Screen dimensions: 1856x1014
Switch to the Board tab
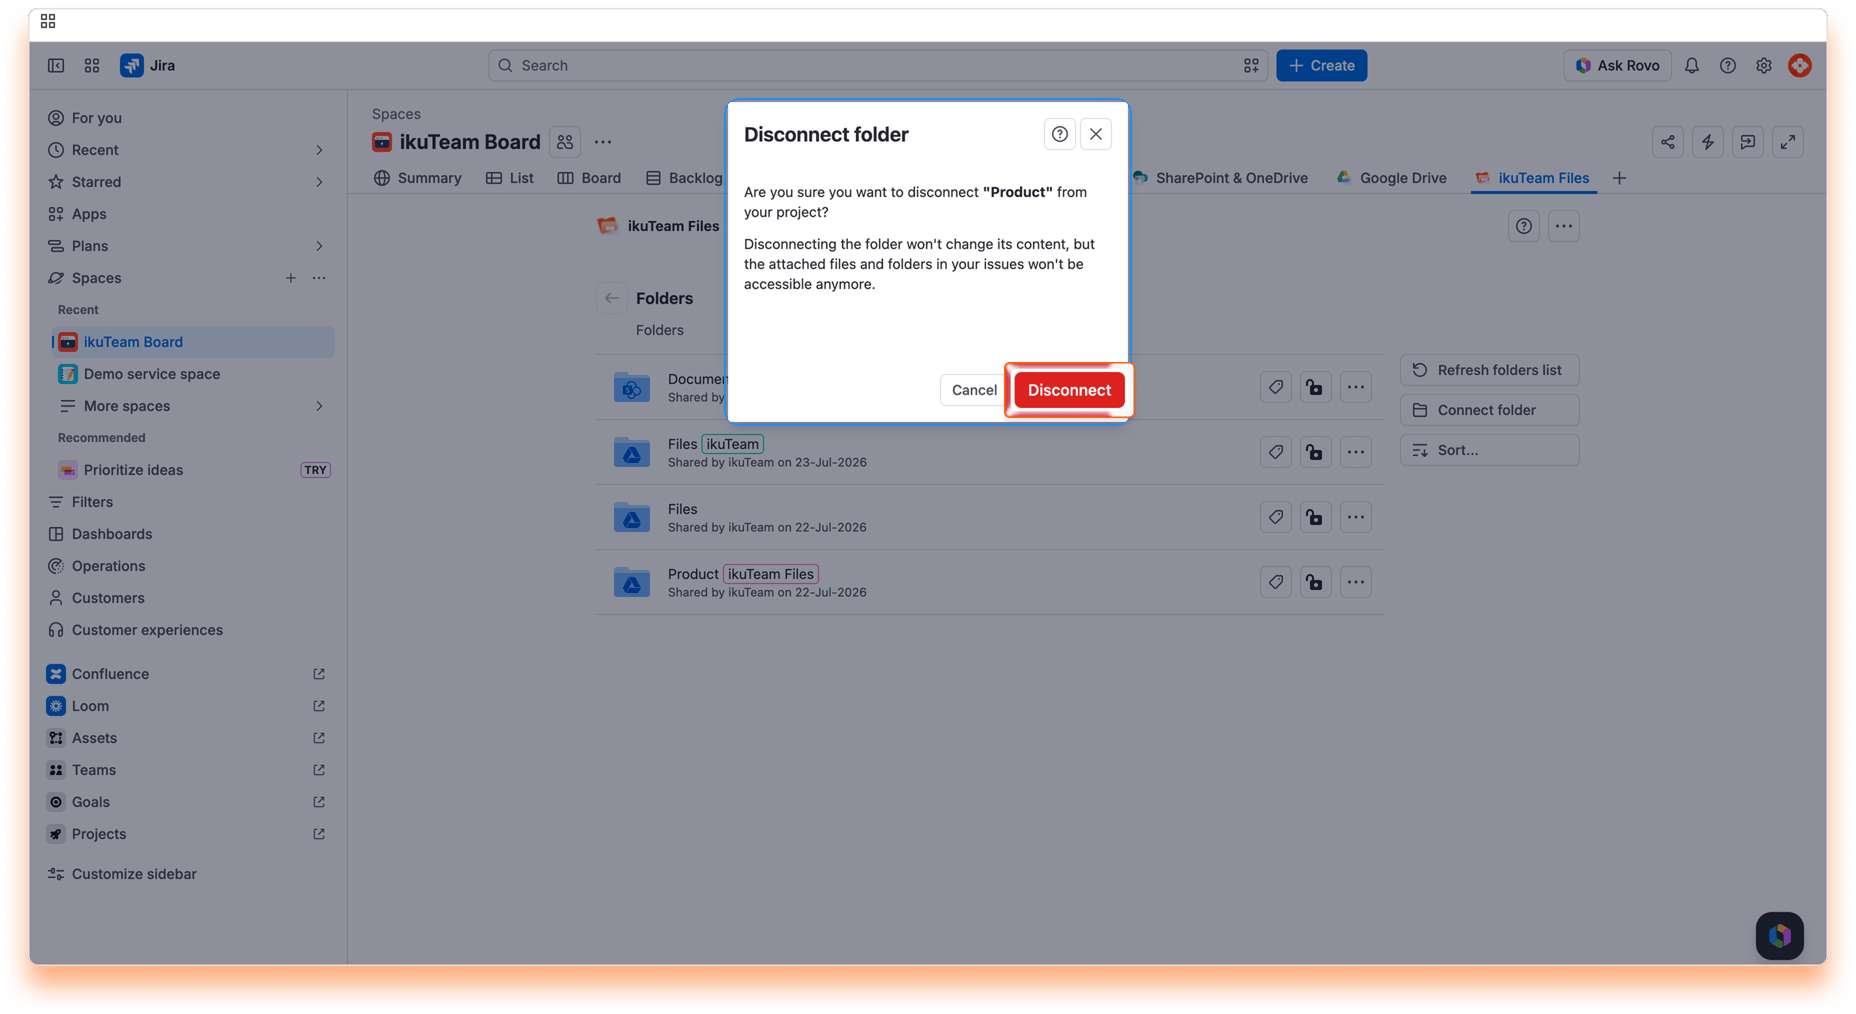589,178
